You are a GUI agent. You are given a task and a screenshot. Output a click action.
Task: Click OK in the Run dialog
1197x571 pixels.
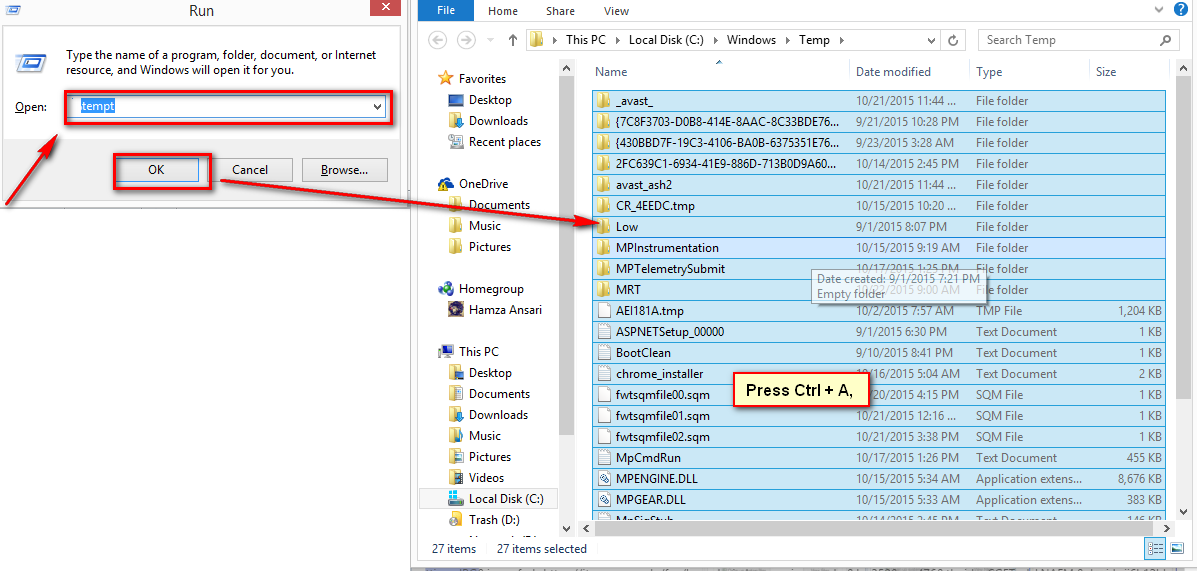(x=156, y=169)
